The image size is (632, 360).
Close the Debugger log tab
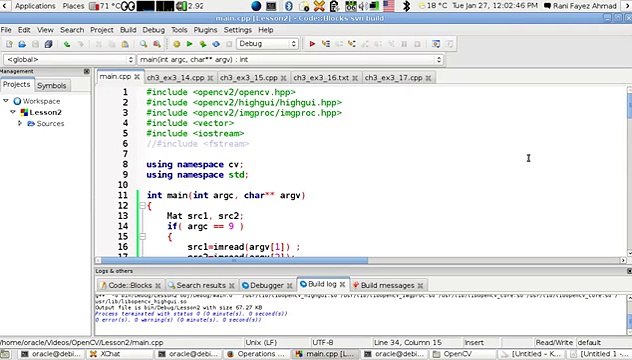(x=289, y=285)
